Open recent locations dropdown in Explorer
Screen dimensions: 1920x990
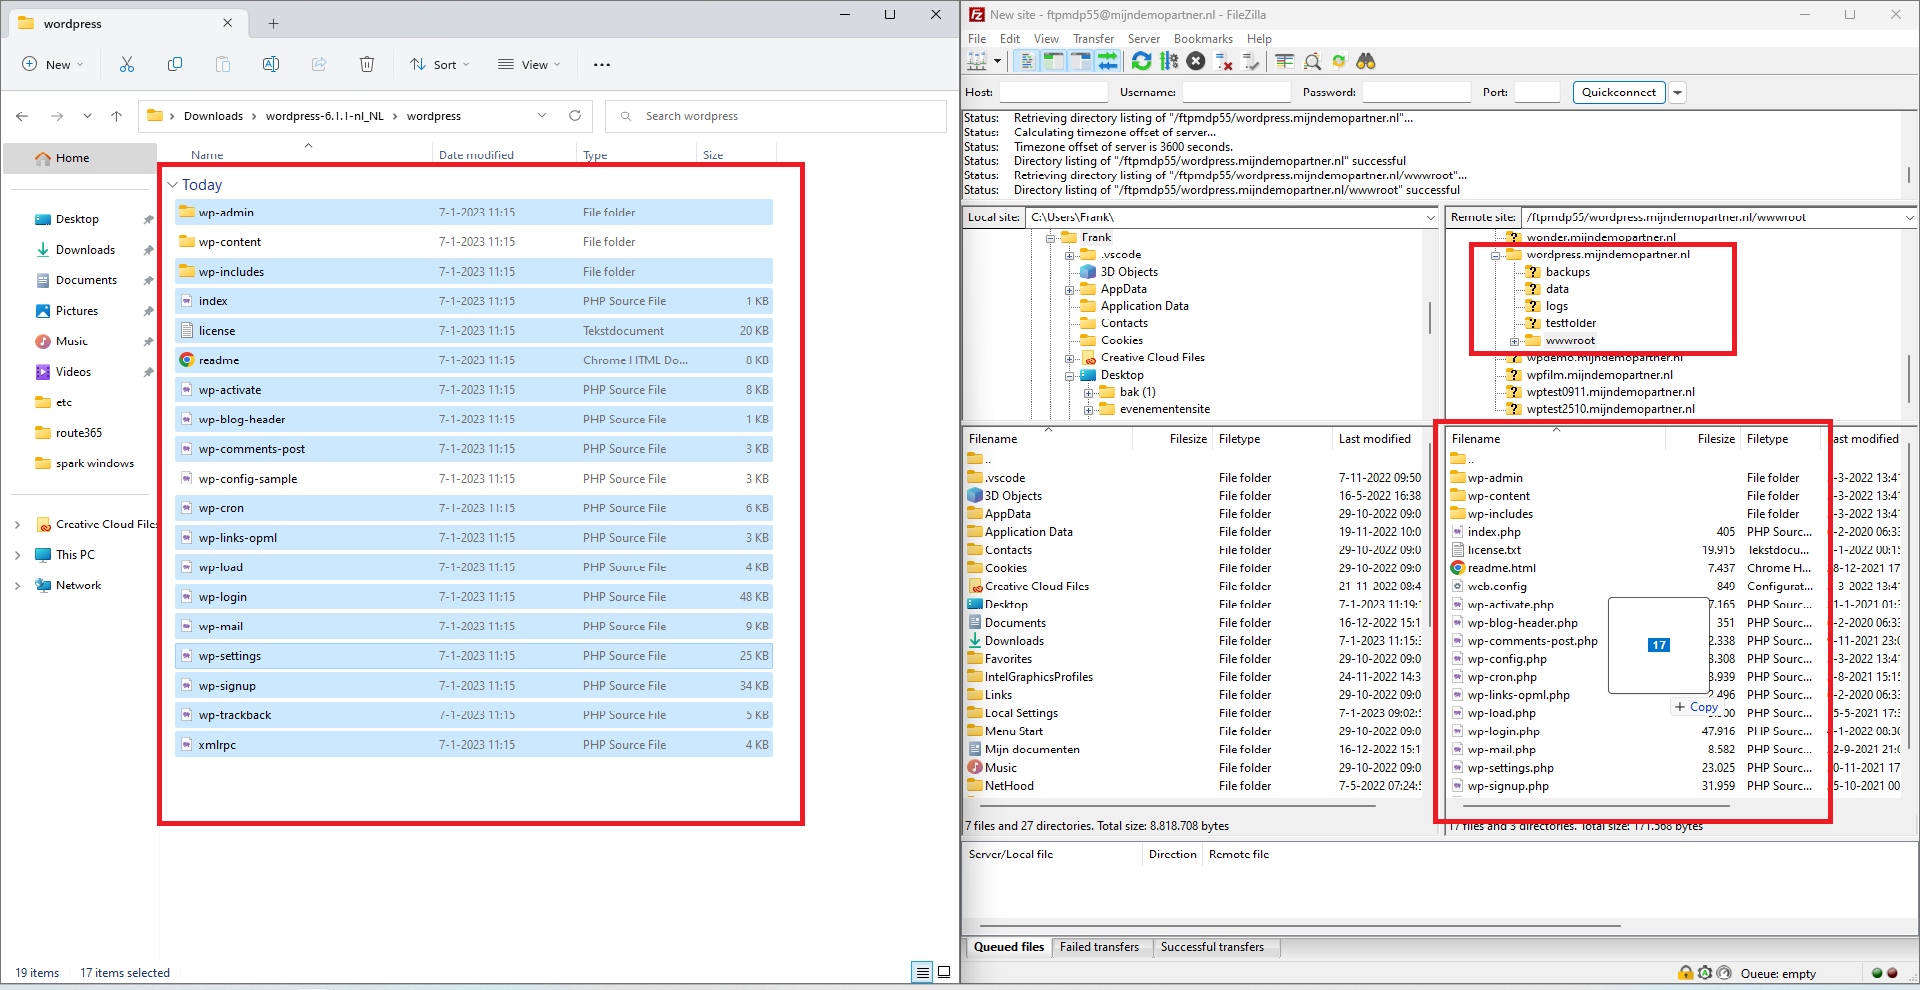pos(87,116)
